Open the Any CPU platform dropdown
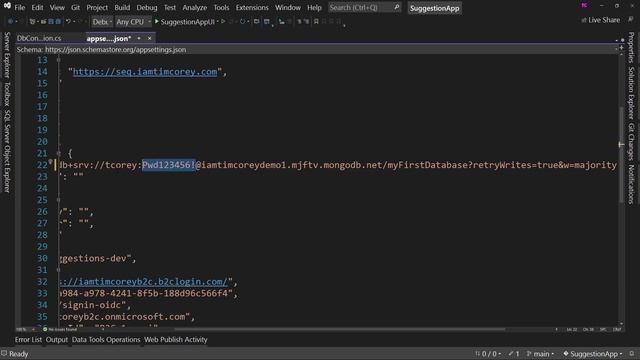This screenshot has width=640, height=360. pos(133,22)
